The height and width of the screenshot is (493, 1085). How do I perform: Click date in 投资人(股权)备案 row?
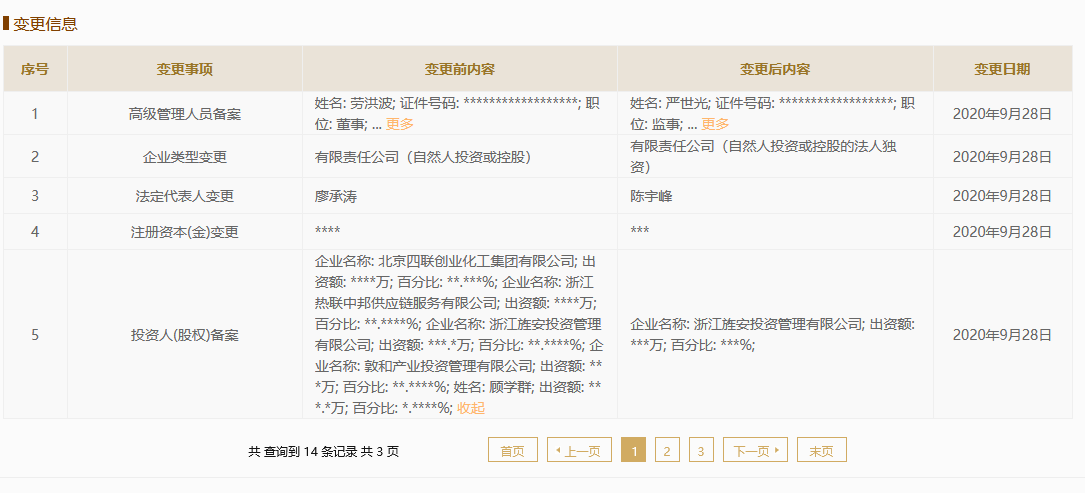coord(1002,335)
